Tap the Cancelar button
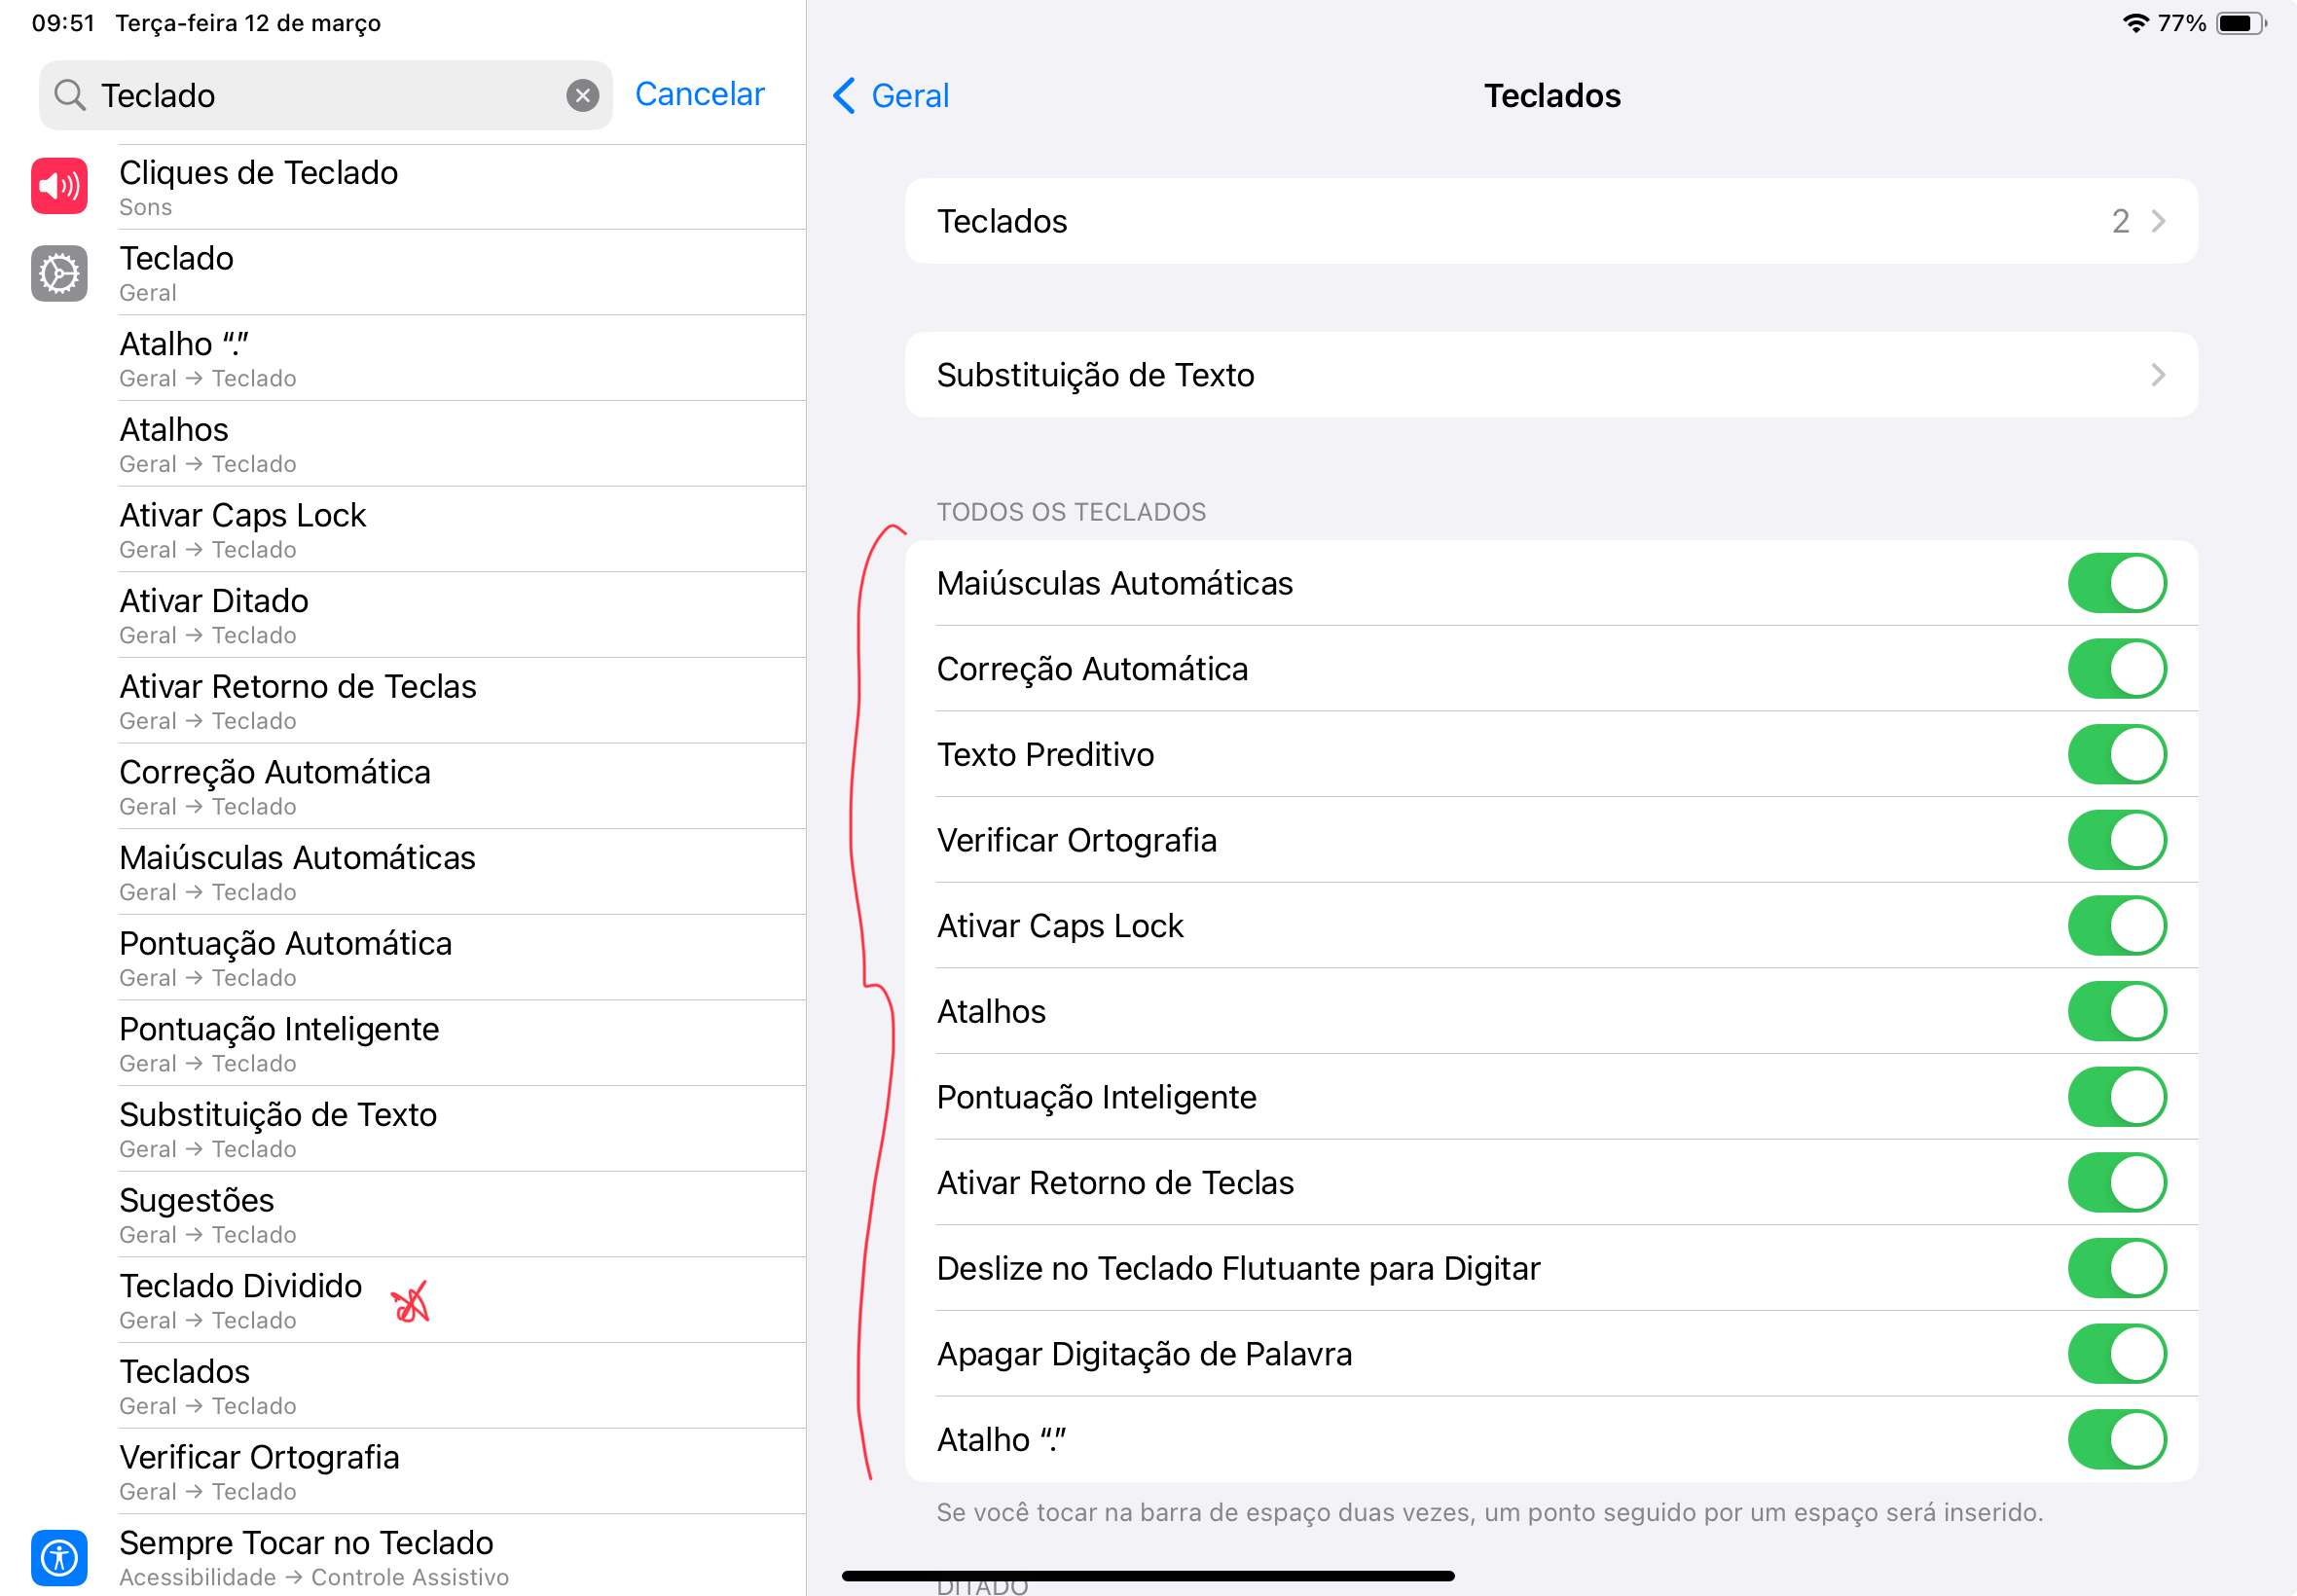 tap(699, 94)
